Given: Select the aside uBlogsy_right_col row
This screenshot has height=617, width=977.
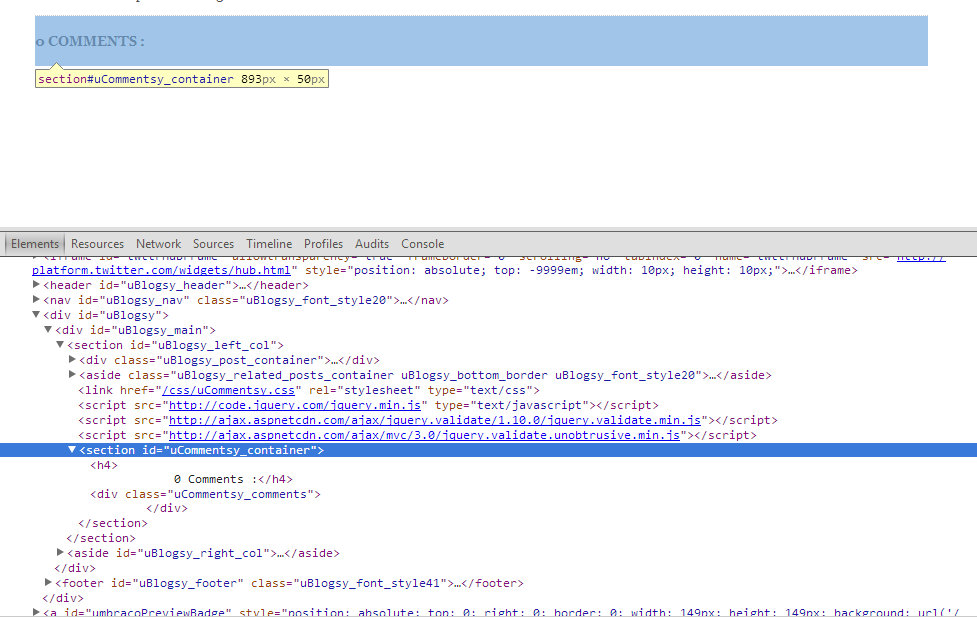Looking at the screenshot, I should (203, 553).
